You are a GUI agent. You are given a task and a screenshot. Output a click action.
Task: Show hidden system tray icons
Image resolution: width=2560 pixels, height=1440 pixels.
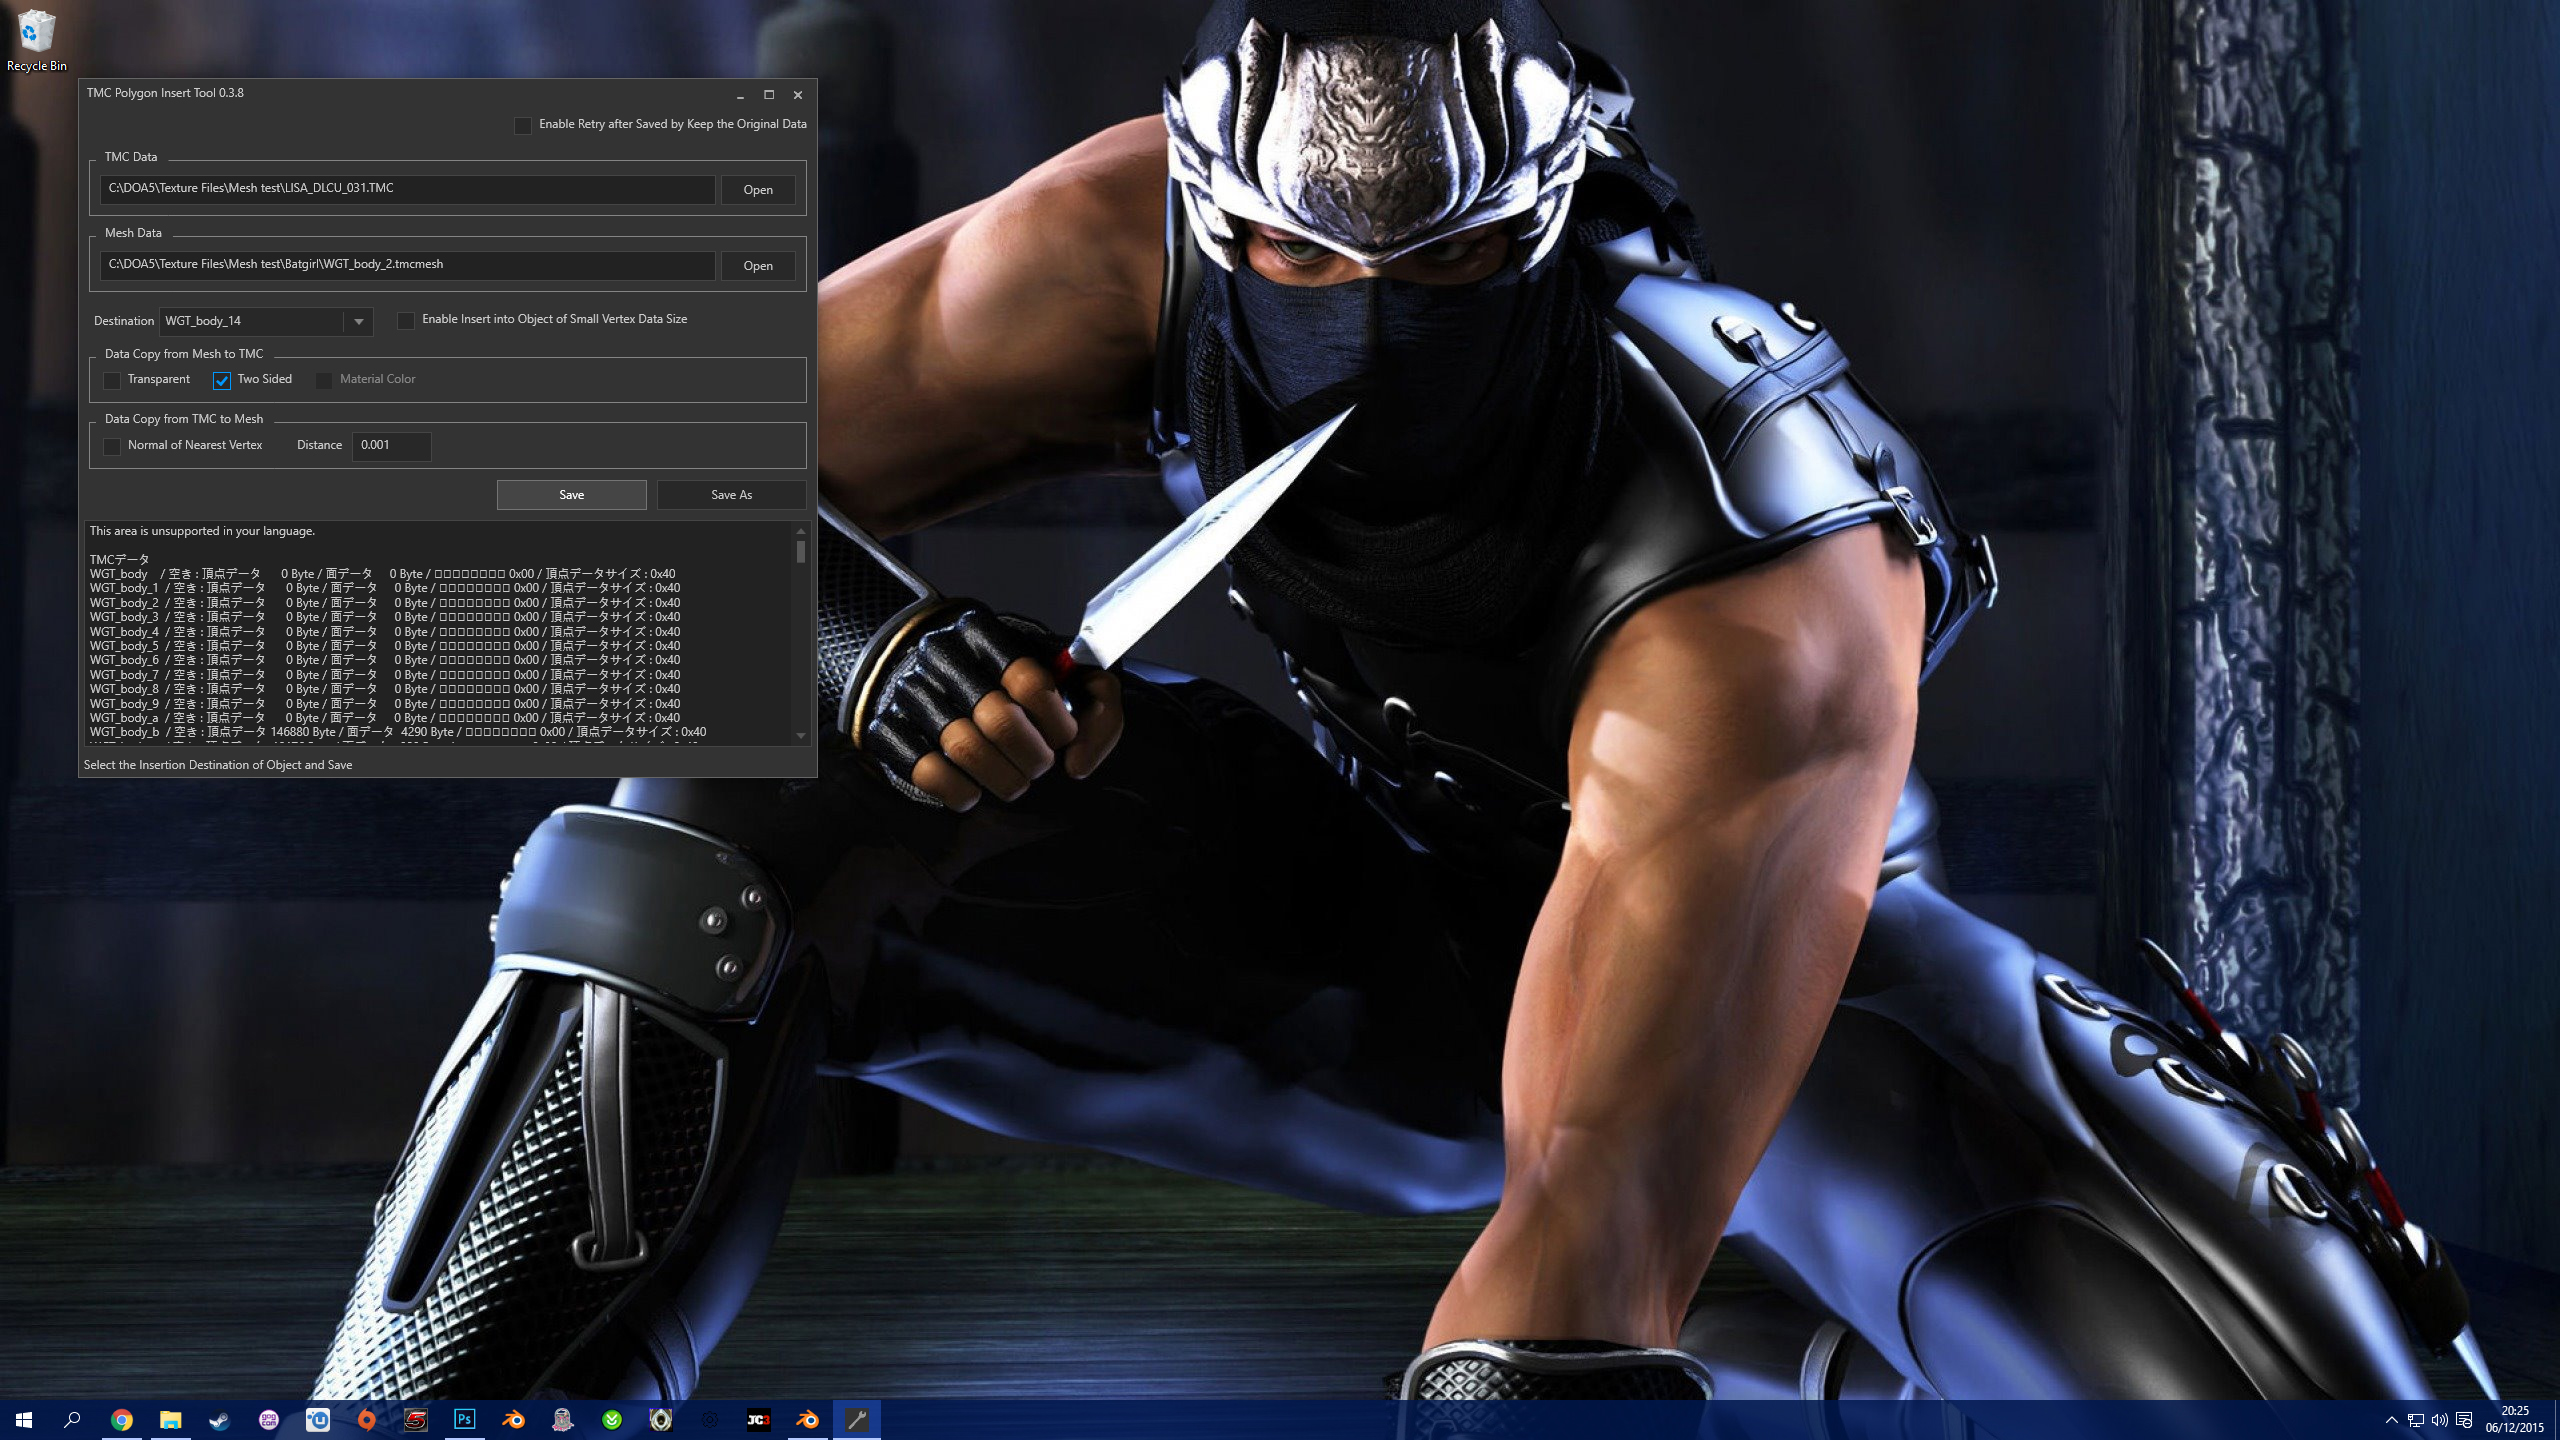tap(2391, 1420)
